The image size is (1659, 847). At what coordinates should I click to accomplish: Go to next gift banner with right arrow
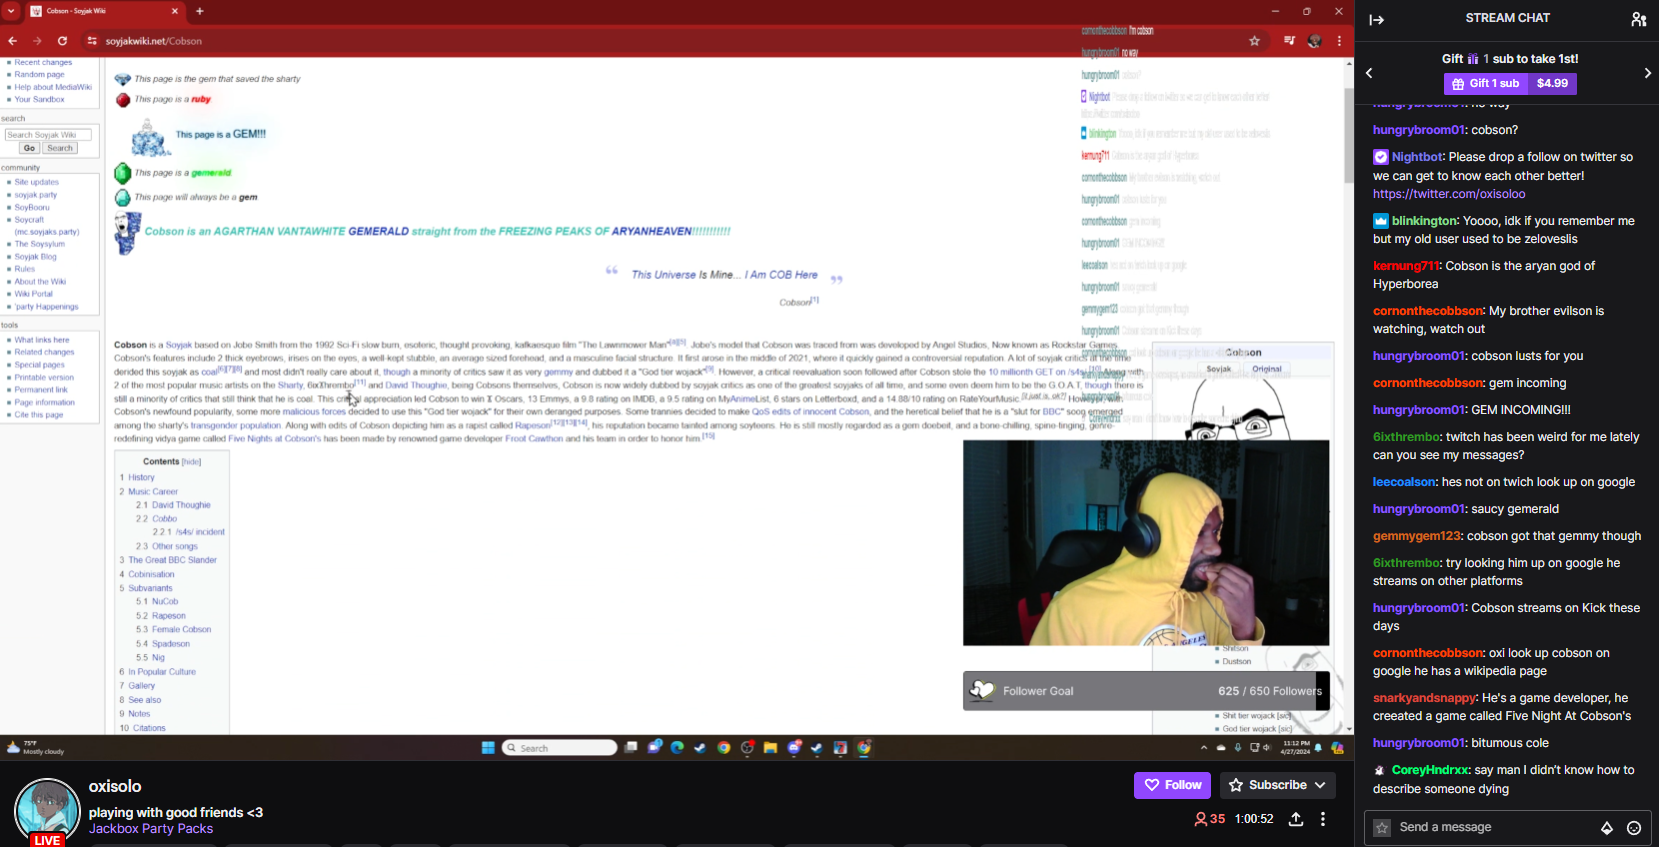(x=1647, y=73)
